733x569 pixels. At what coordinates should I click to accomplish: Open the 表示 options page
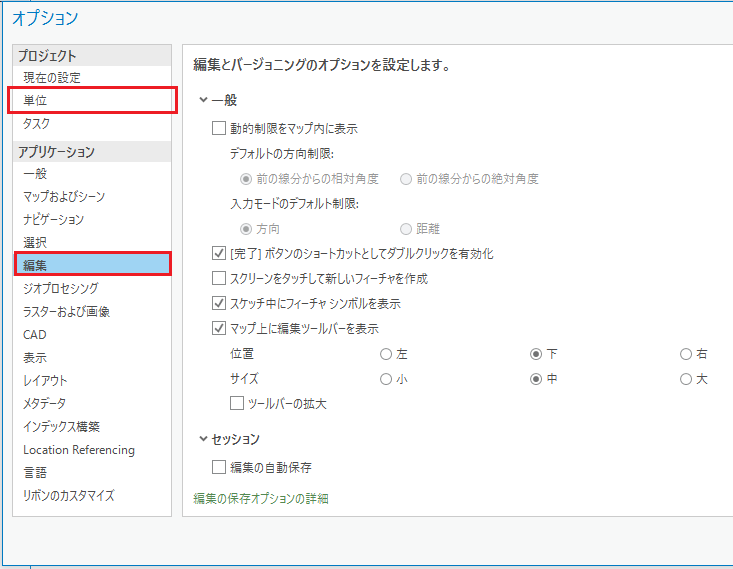coord(92,358)
